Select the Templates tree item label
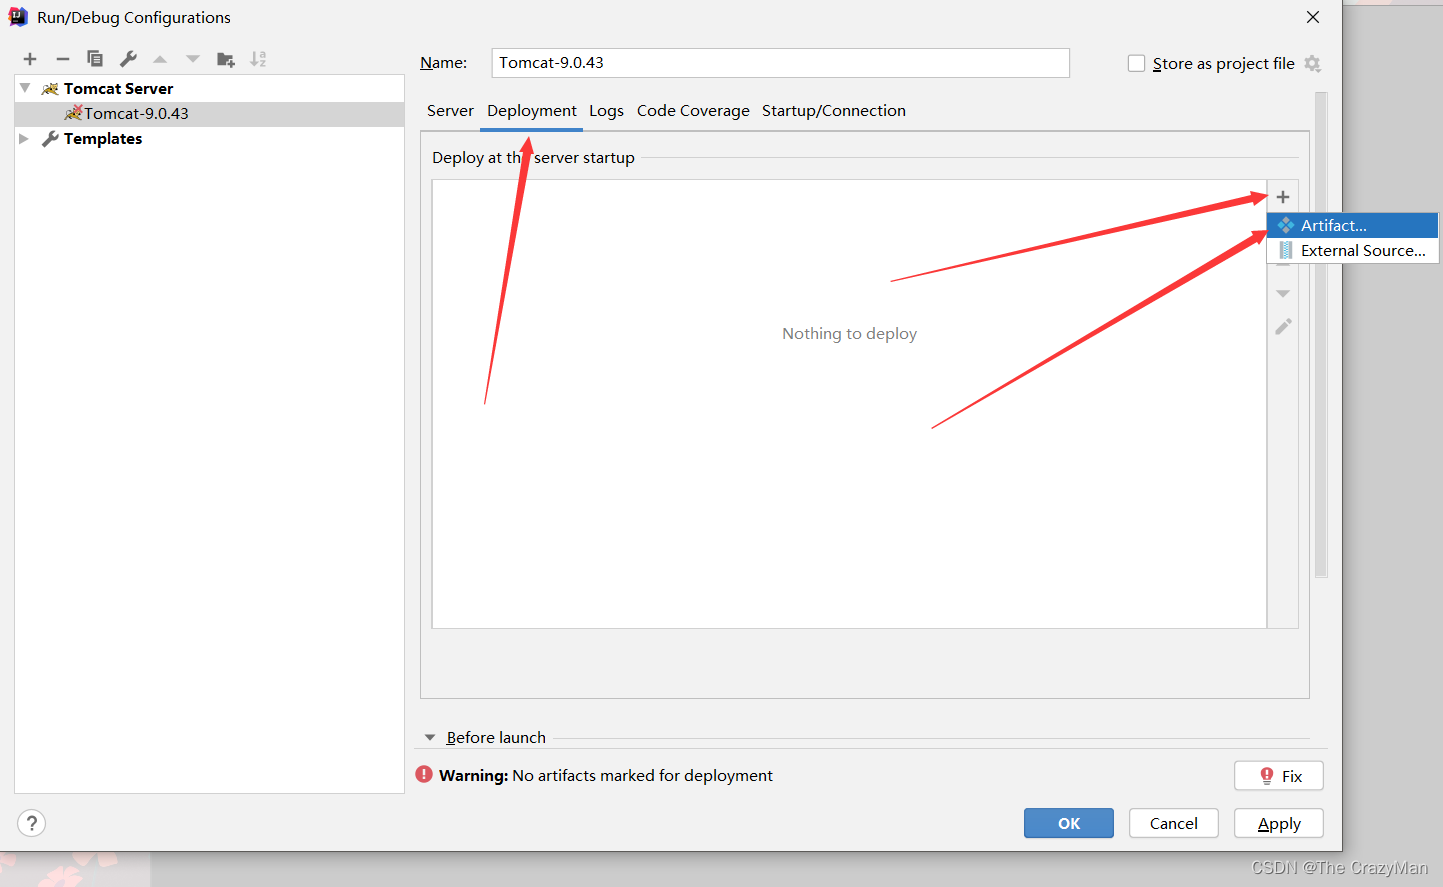Viewport: 1443px width, 887px height. [x=103, y=139]
